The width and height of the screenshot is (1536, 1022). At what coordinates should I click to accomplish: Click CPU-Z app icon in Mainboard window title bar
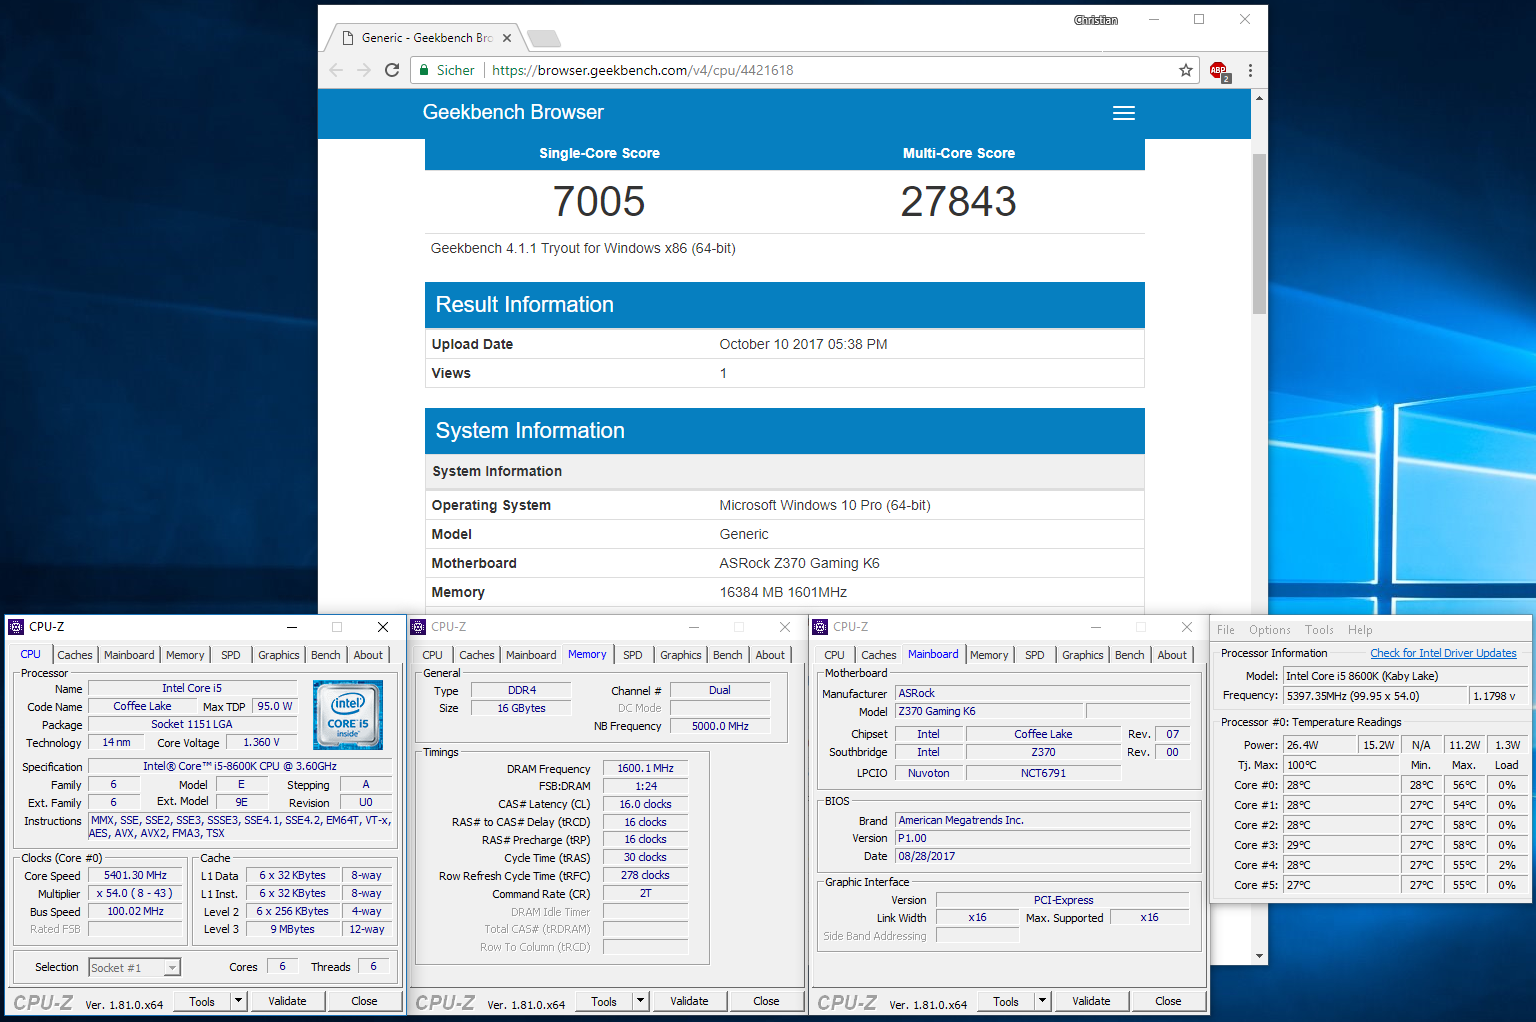[x=820, y=627]
